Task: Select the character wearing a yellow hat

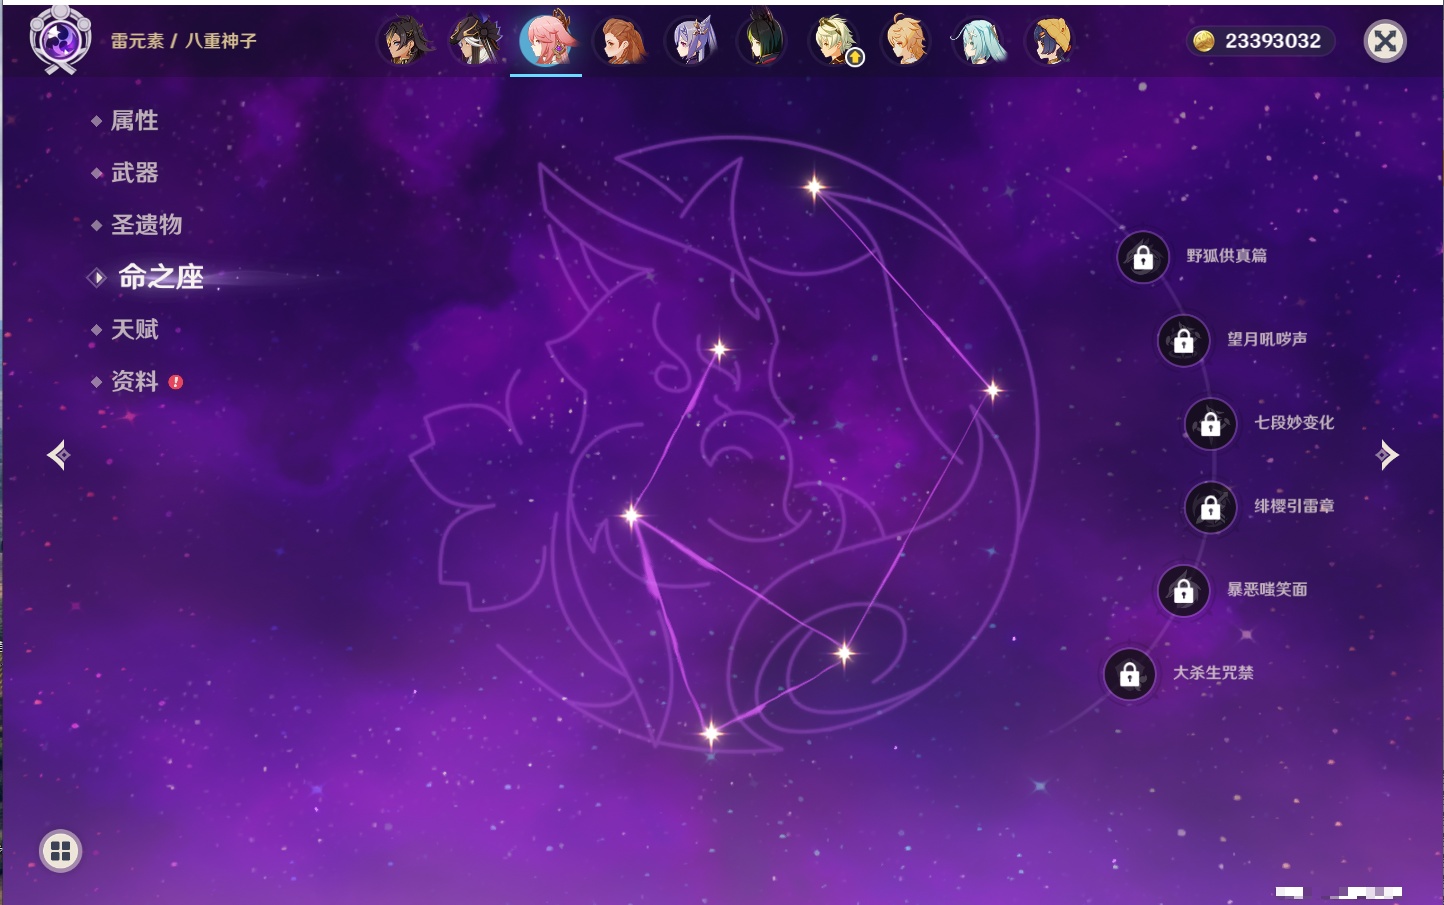Action: pyautogui.click(x=1051, y=41)
